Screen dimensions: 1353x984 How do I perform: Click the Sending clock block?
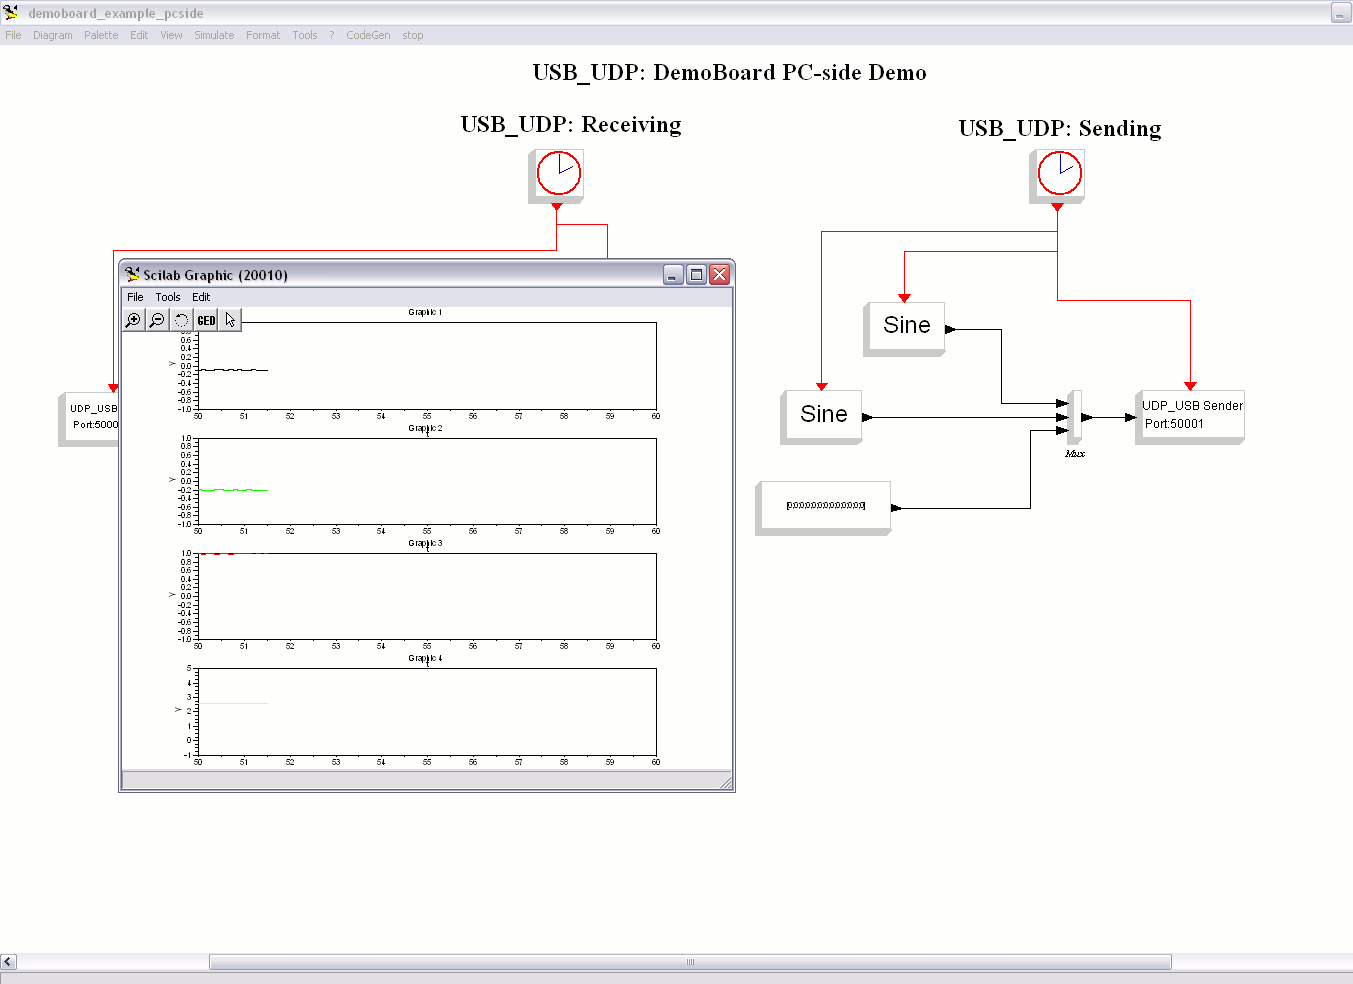point(1058,176)
